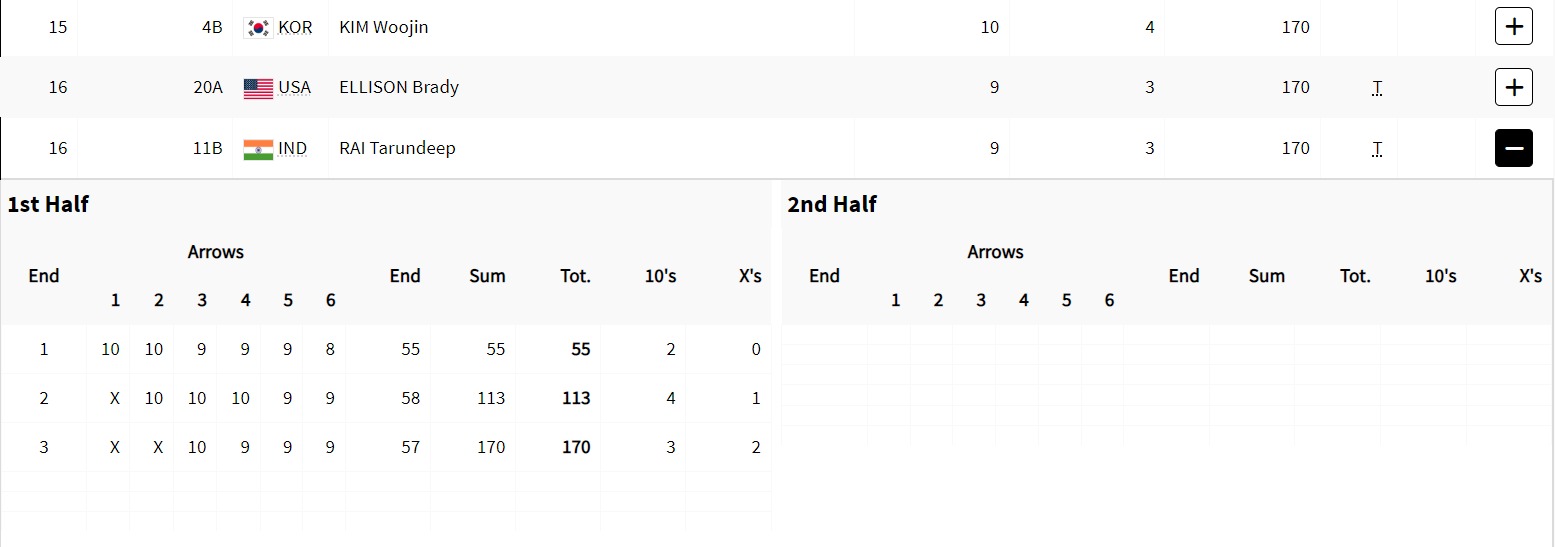Click the KOR country code

coord(295,27)
